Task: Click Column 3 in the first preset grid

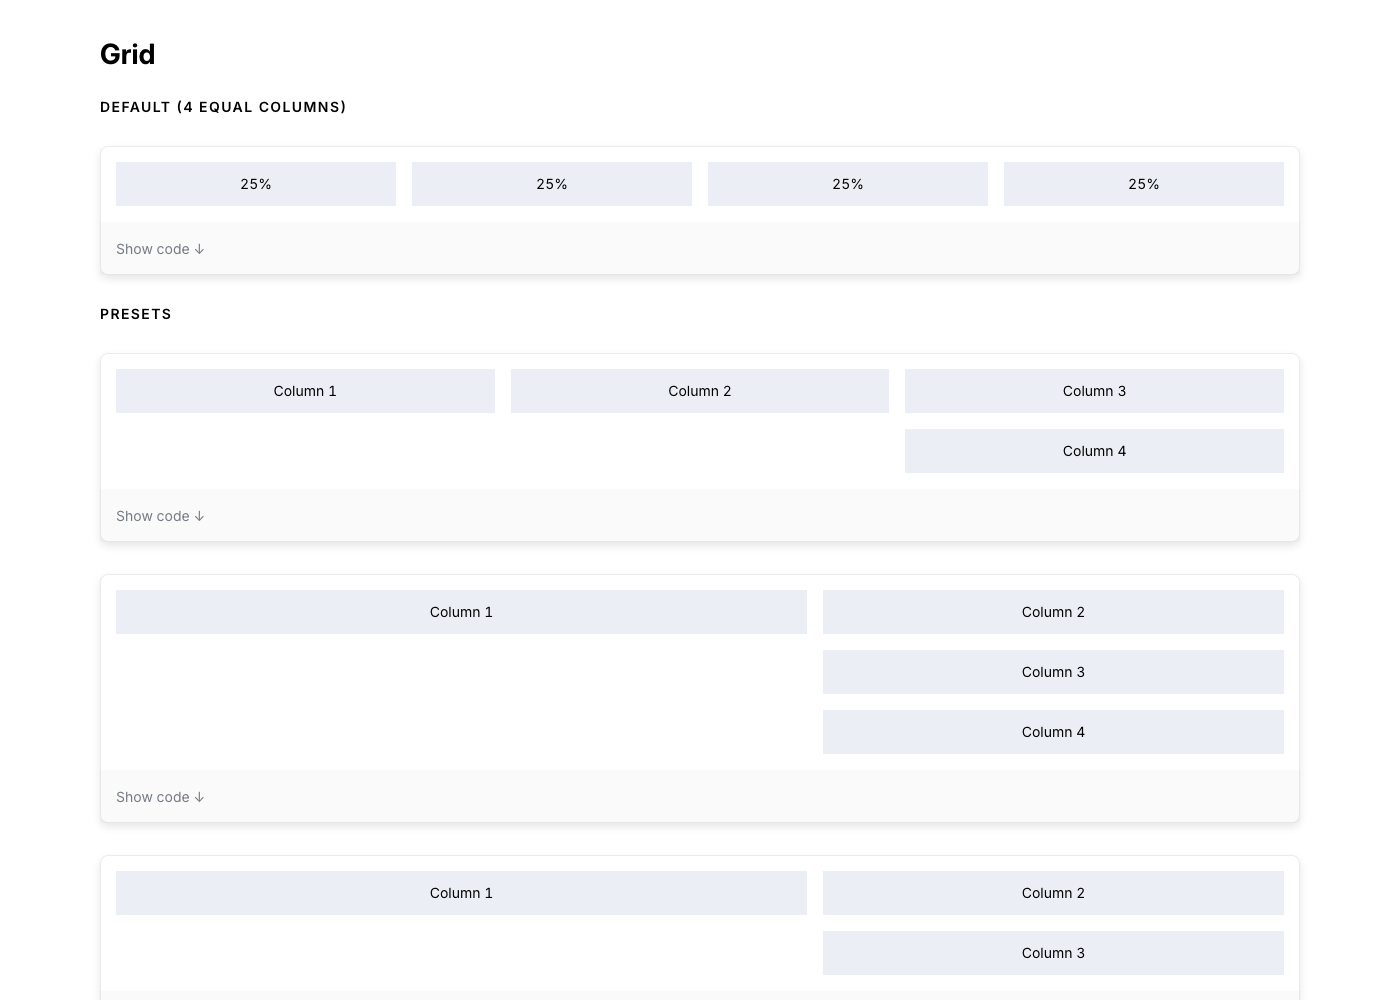Action: [1094, 391]
